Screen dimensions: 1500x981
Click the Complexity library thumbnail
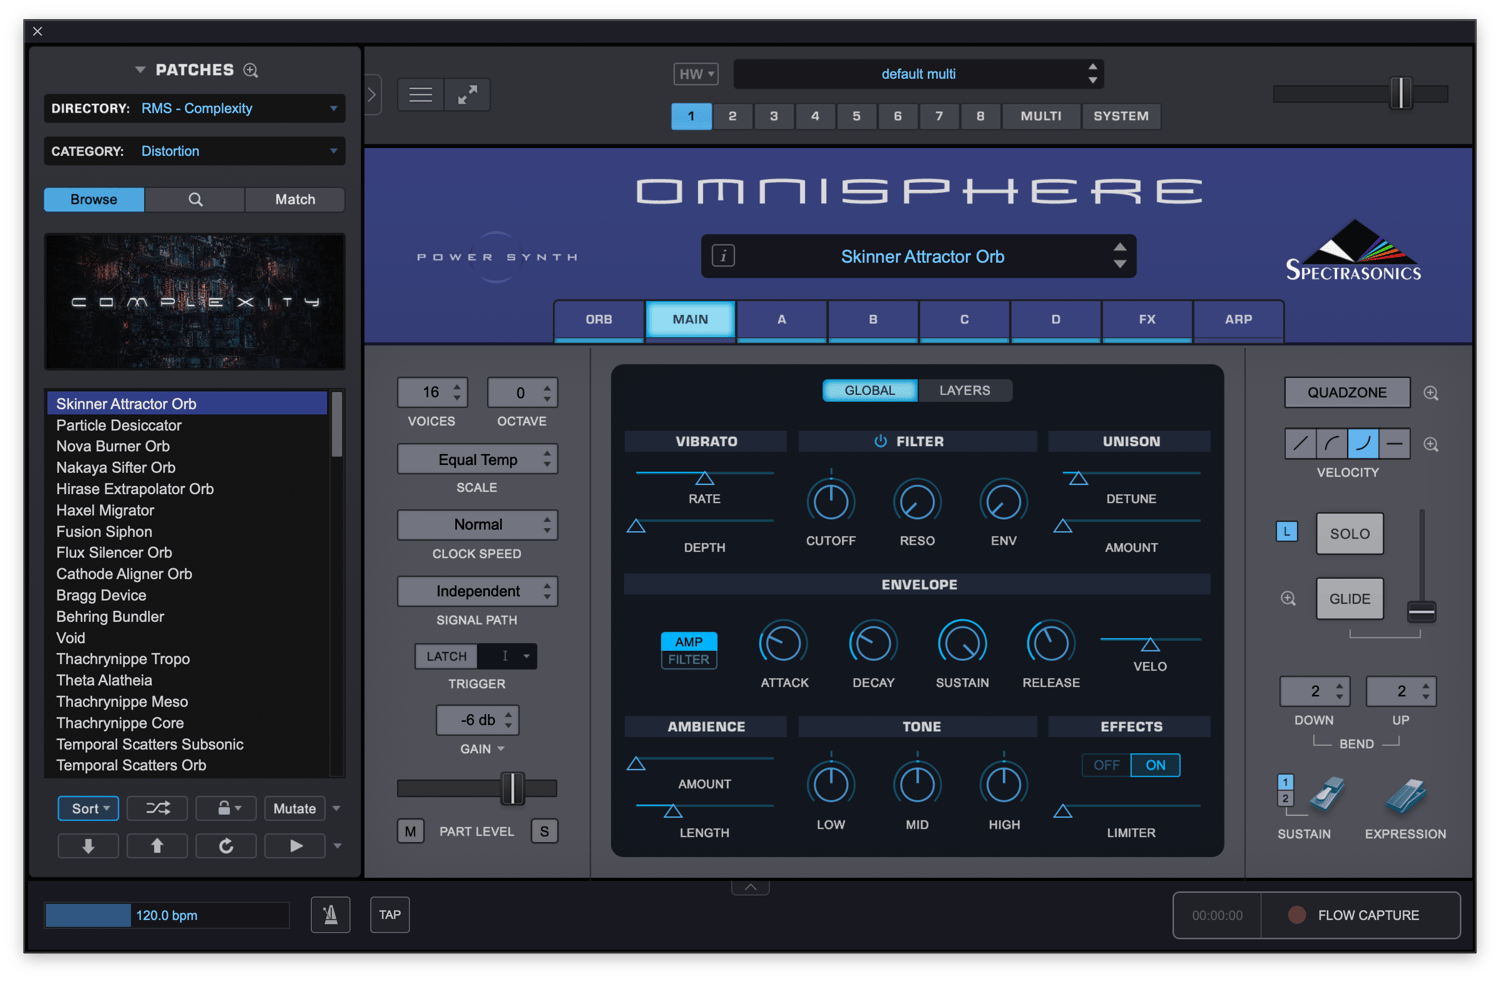tap(195, 302)
